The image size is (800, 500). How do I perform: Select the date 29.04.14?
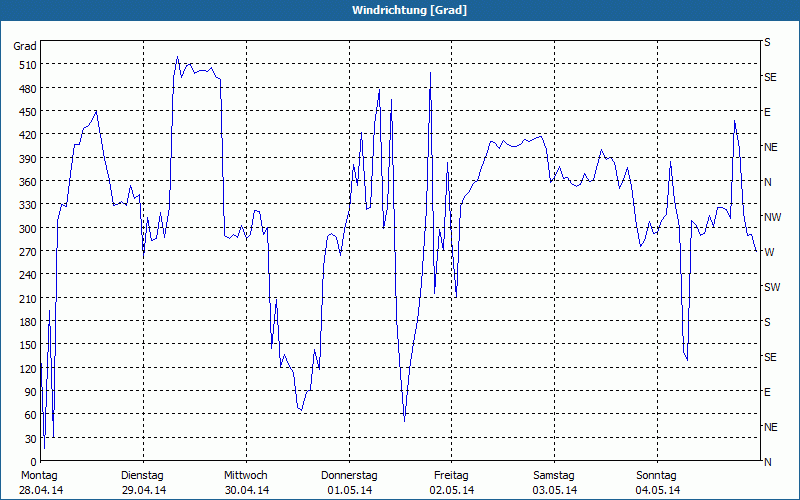coord(144,490)
